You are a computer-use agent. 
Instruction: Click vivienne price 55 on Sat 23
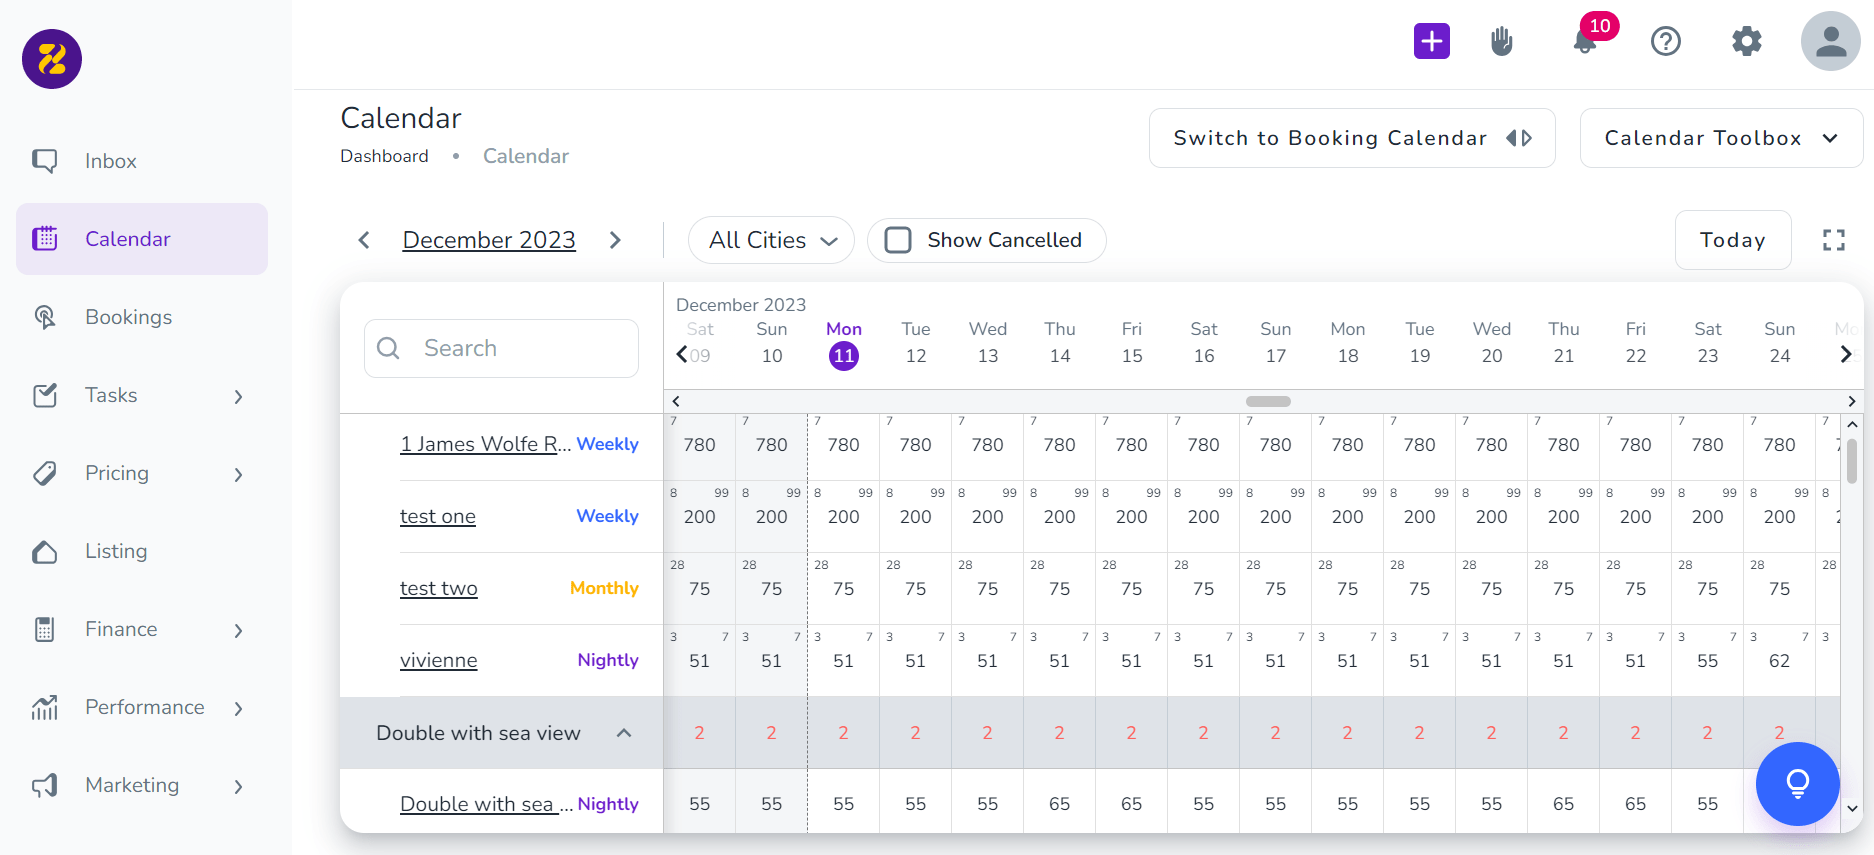tap(1707, 661)
